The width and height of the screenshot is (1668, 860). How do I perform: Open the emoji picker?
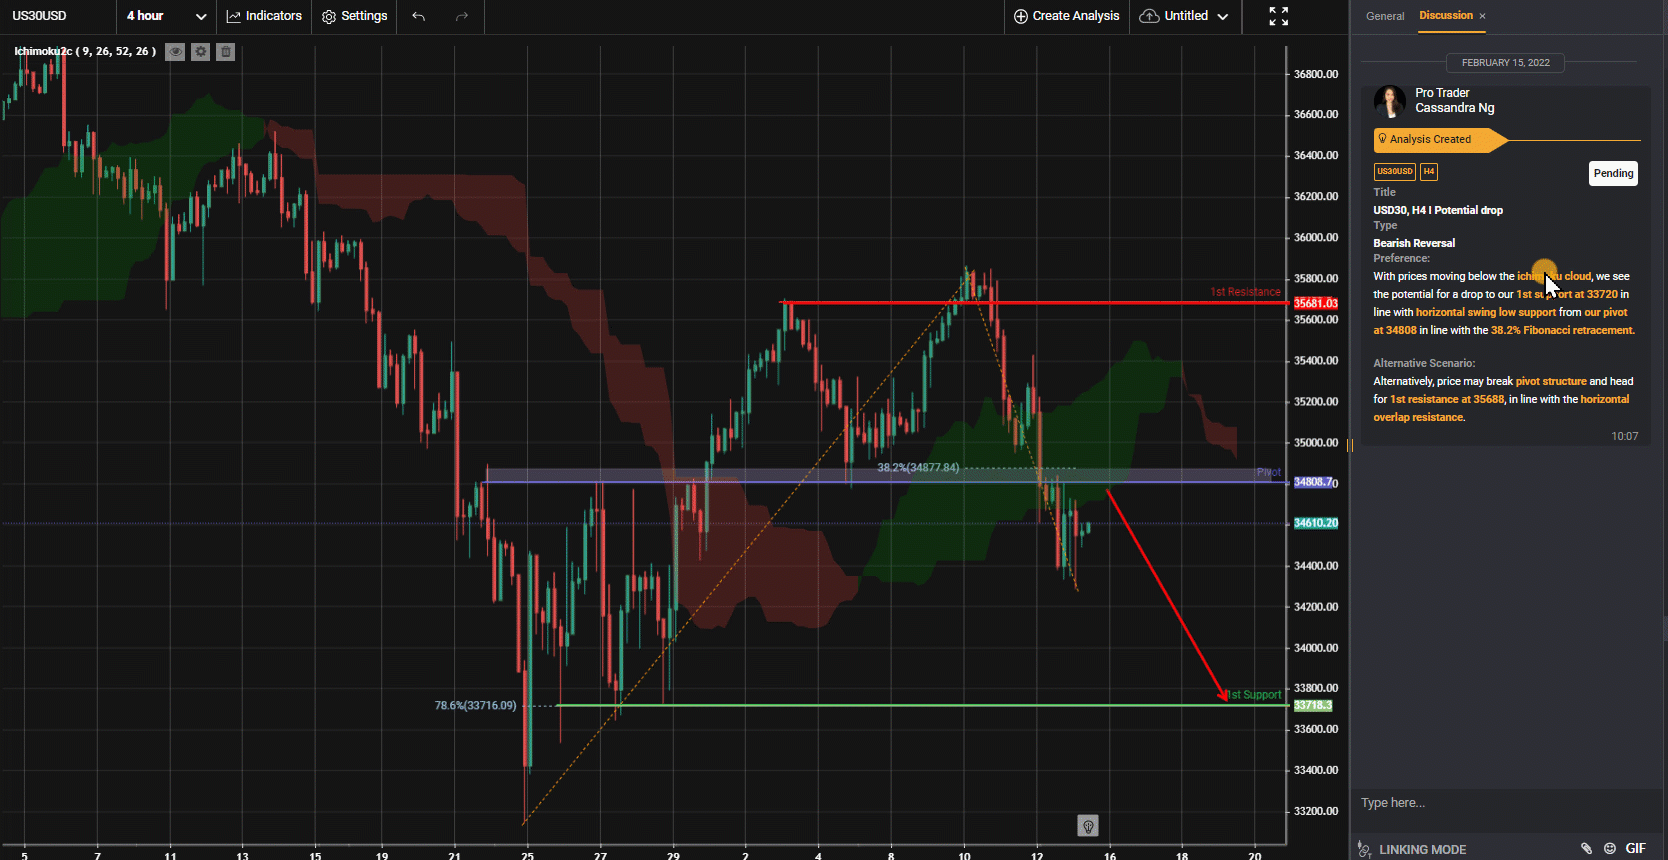coord(1610,848)
